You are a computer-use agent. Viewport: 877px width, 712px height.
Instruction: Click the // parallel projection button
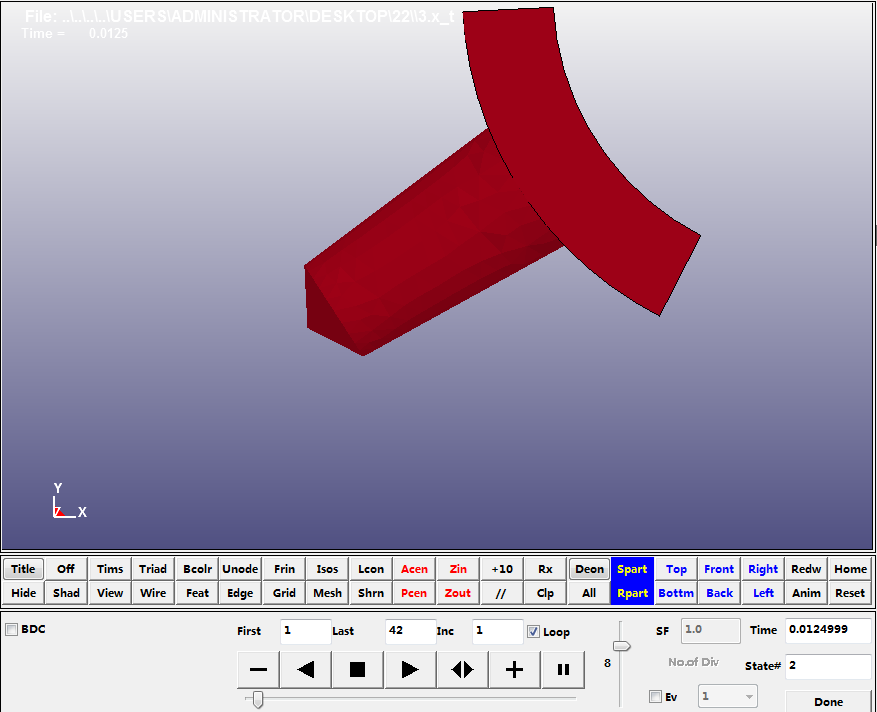(x=502, y=593)
